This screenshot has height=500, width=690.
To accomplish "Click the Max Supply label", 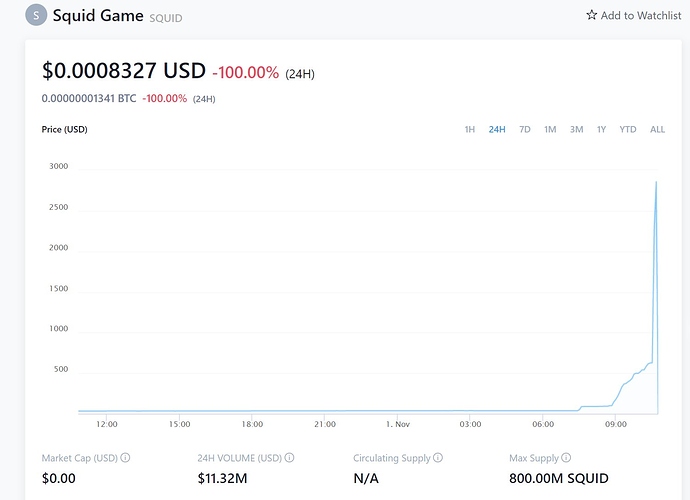I will 534,458.
